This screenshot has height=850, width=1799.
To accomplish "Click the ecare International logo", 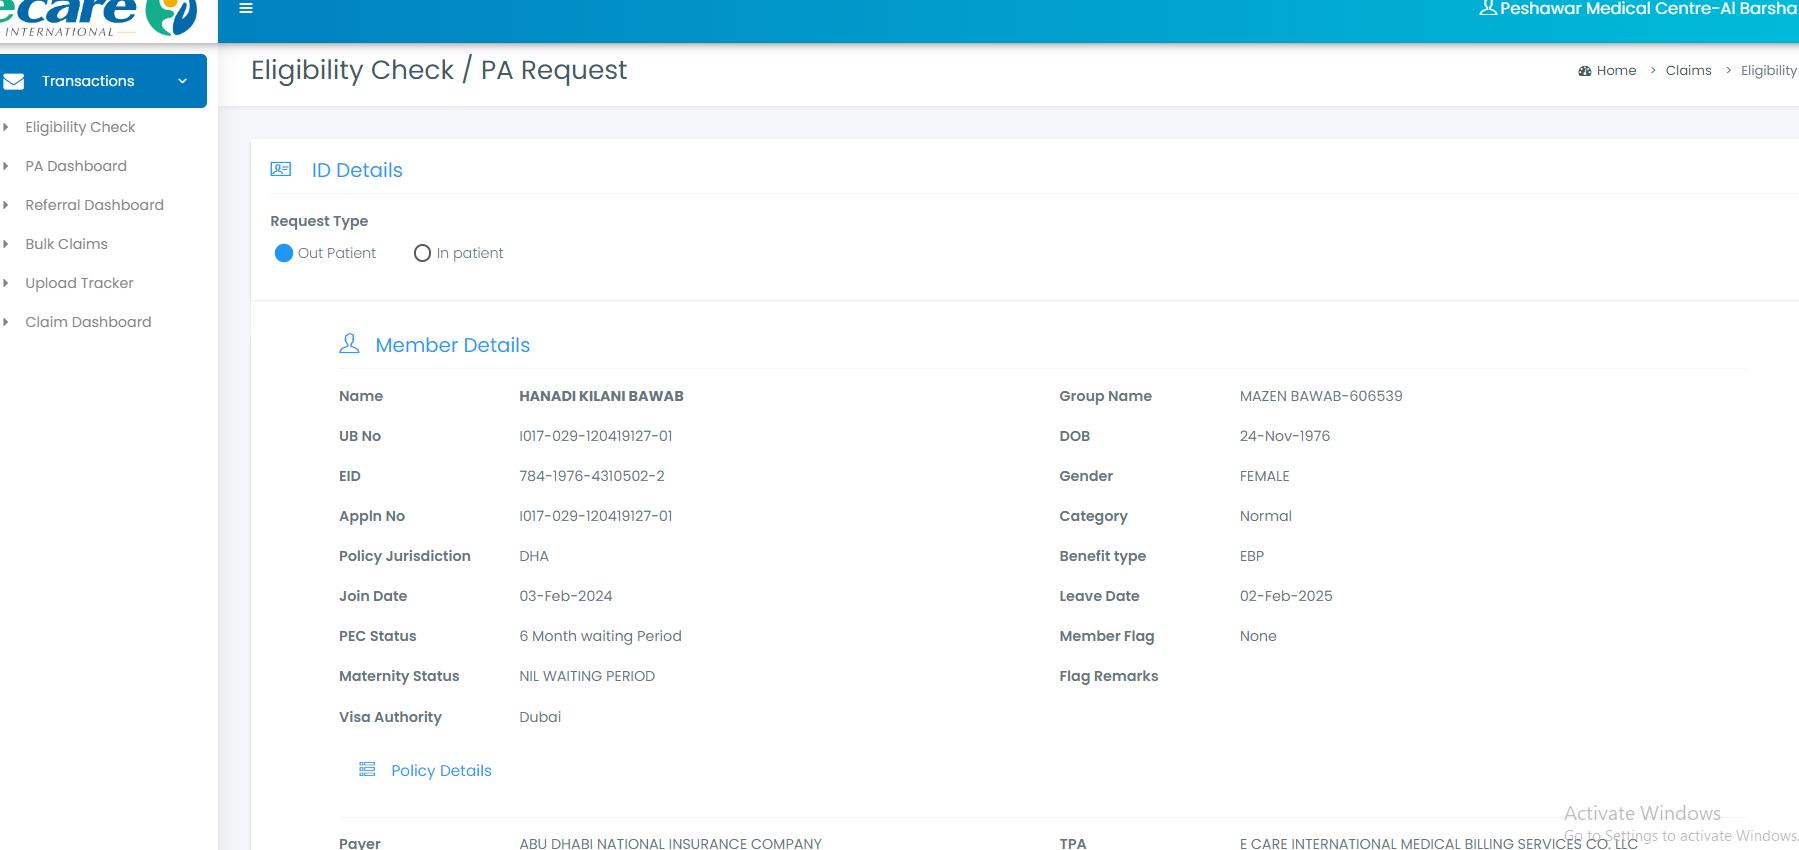I will (98, 18).
